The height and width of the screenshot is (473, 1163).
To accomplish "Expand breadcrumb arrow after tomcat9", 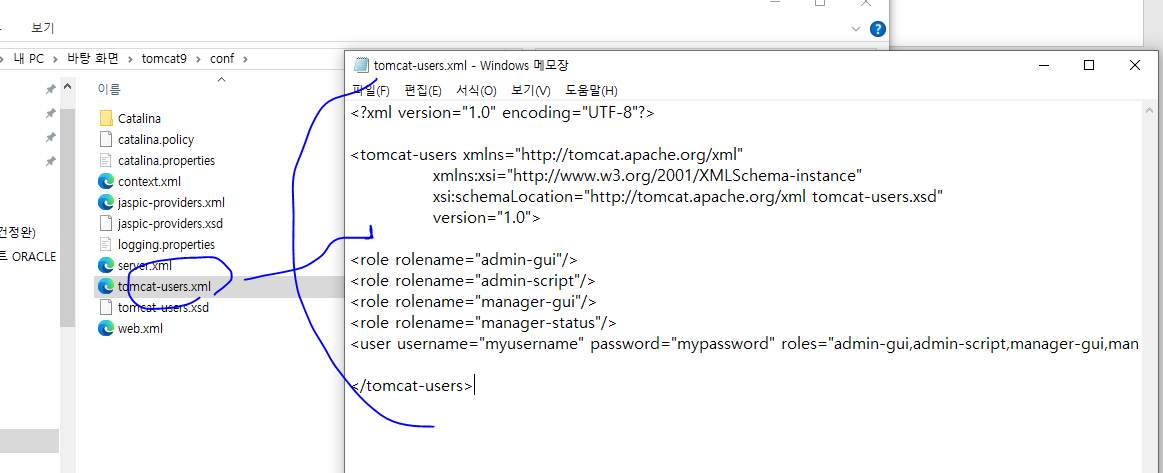I will (198, 59).
